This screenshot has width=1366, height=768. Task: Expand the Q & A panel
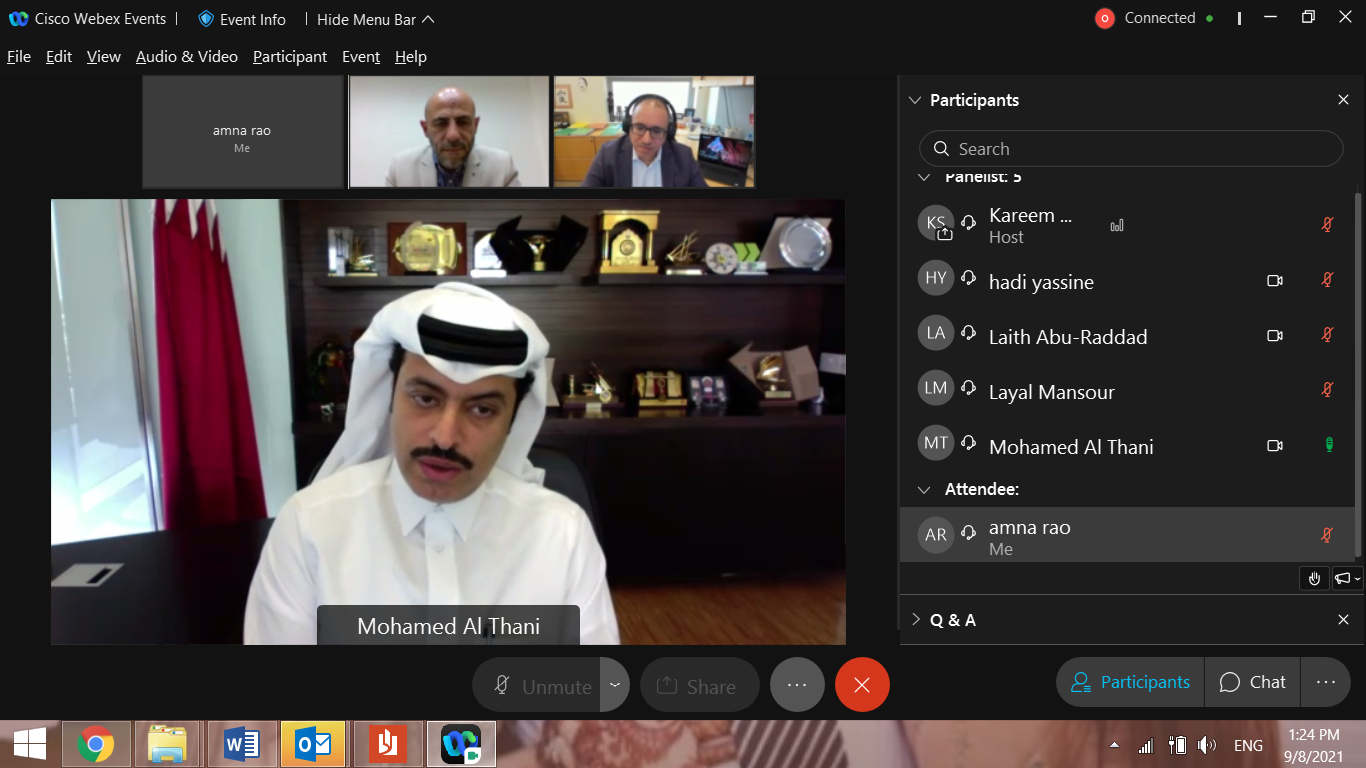point(915,620)
